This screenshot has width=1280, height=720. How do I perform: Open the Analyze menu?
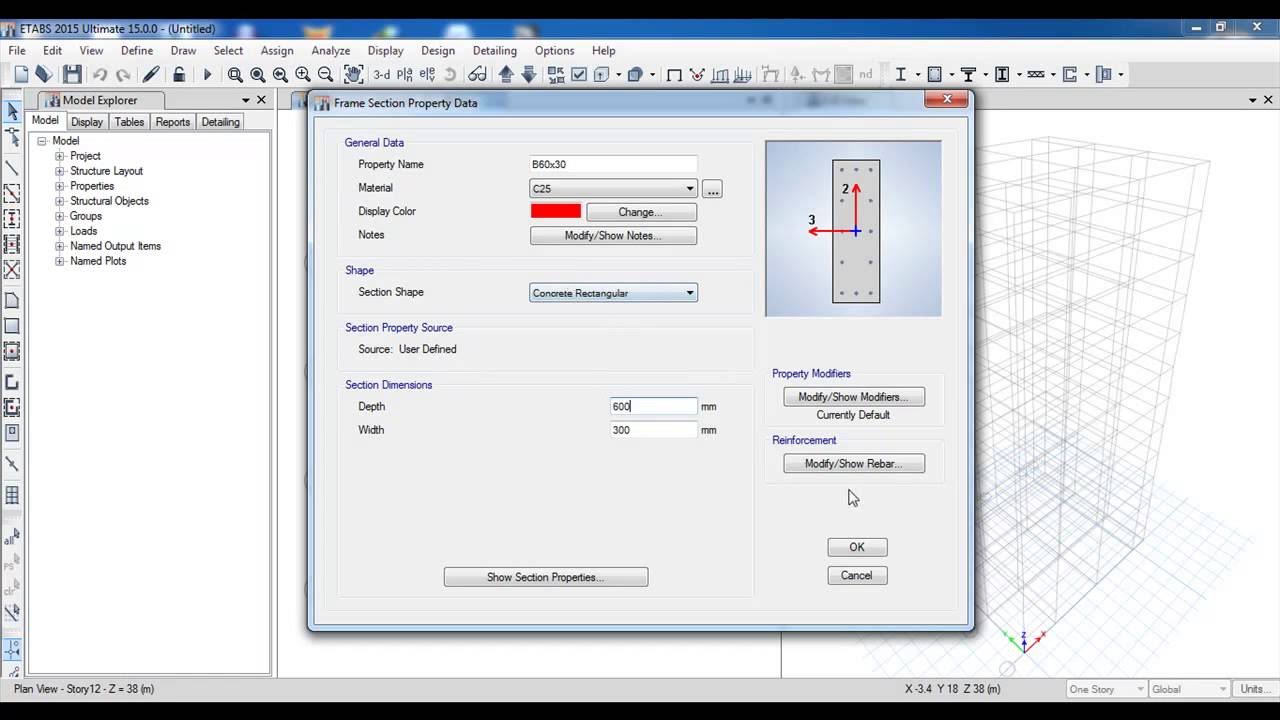[330, 50]
